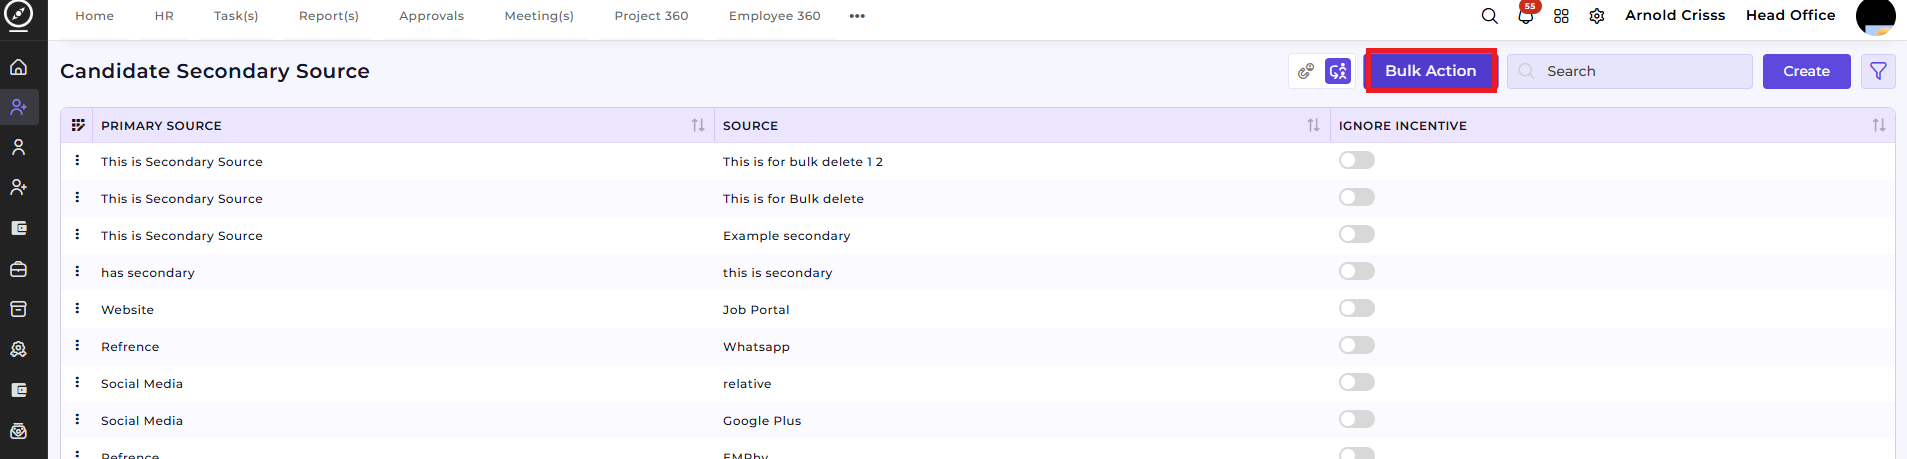The width and height of the screenshot is (1907, 459).
Task: Open global search magnifier in top bar
Action: click(1489, 16)
